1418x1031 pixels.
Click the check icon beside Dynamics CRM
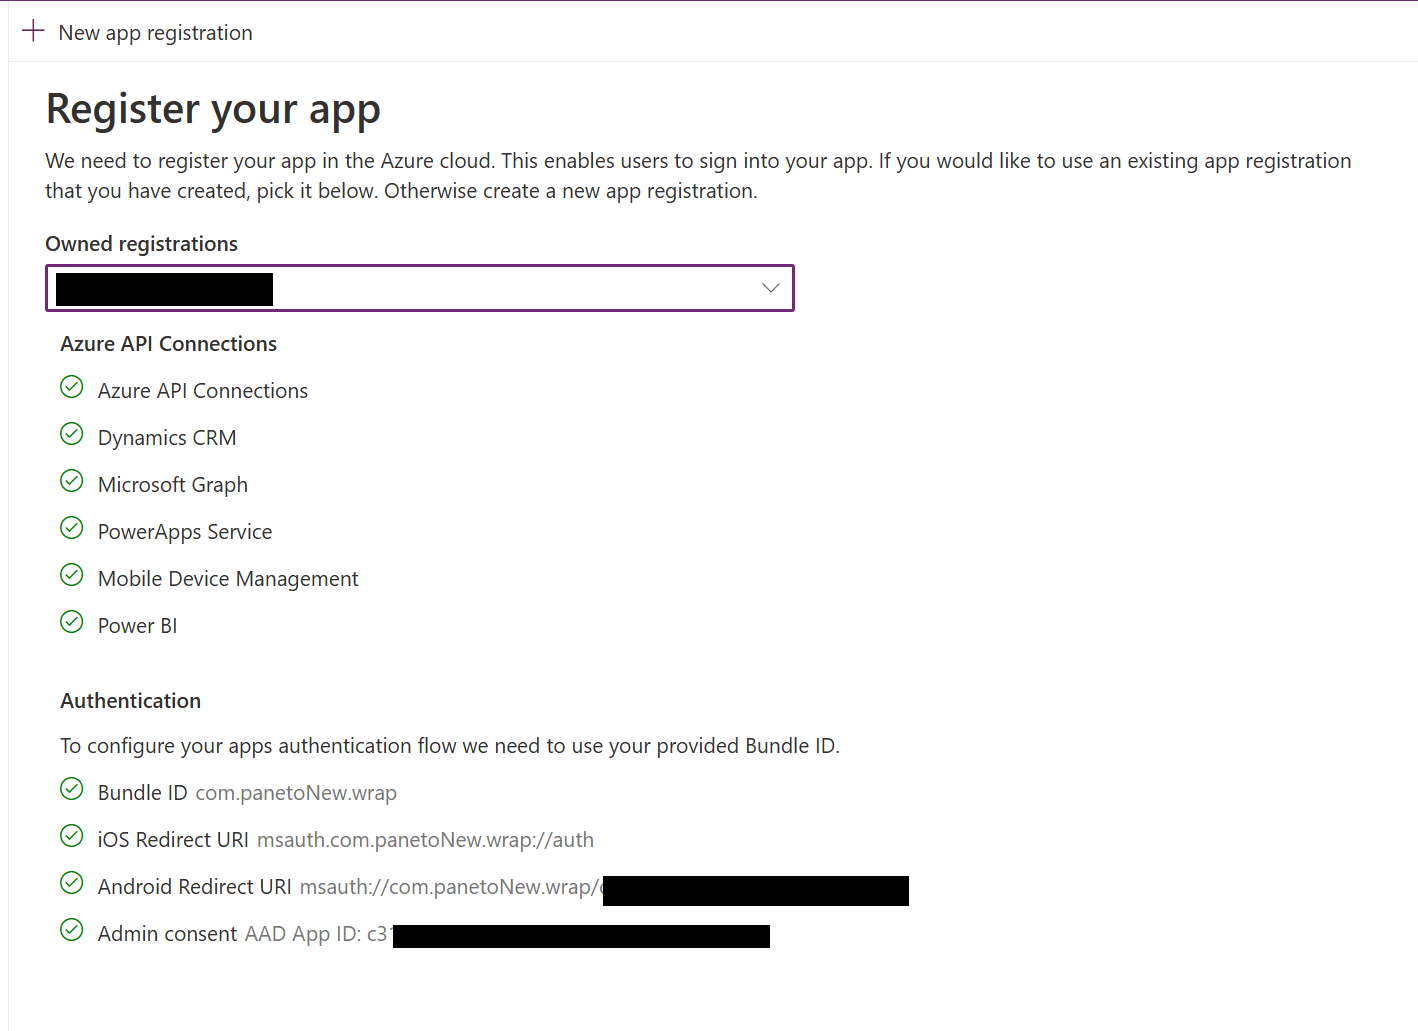click(72, 434)
